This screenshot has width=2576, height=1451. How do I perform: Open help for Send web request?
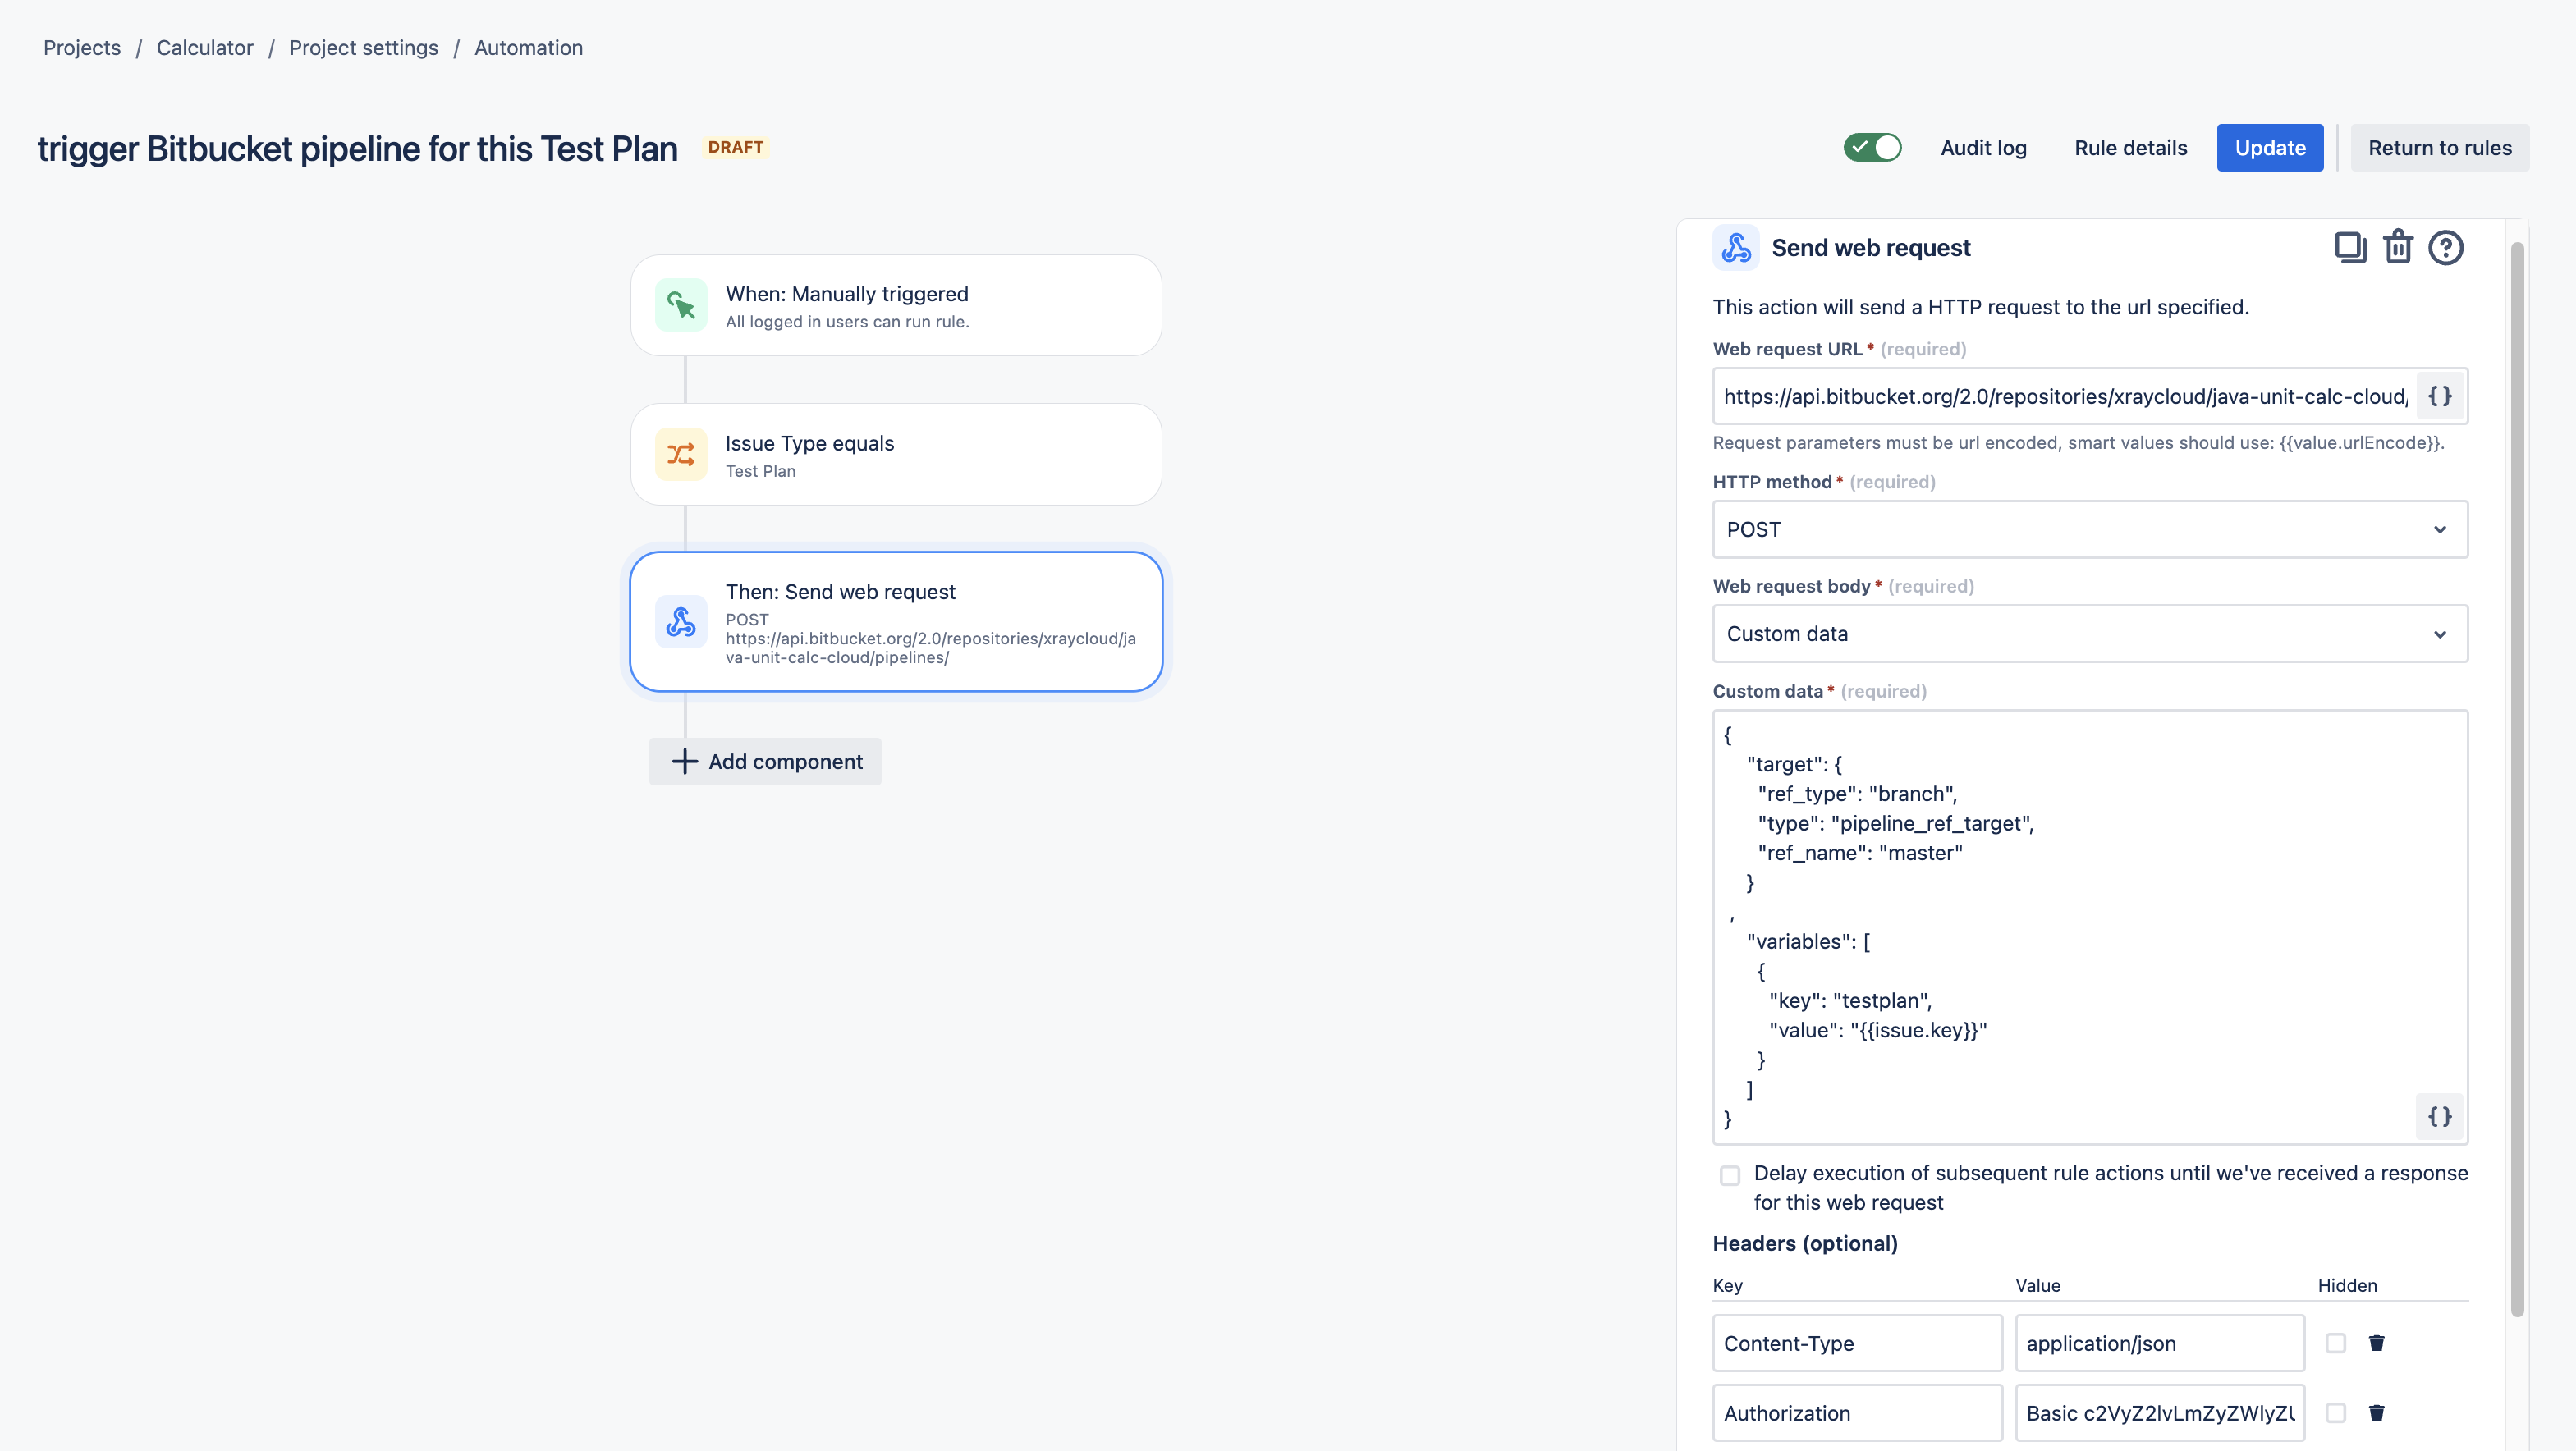(2446, 247)
